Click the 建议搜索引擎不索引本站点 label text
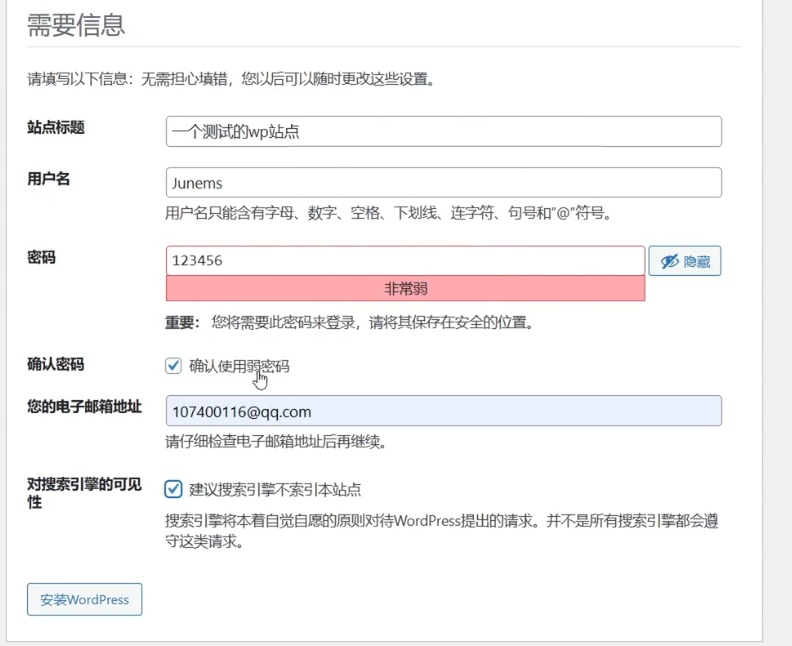Image resolution: width=792 pixels, height=646 pixels. pyautogui.click(x=275, y=490)
